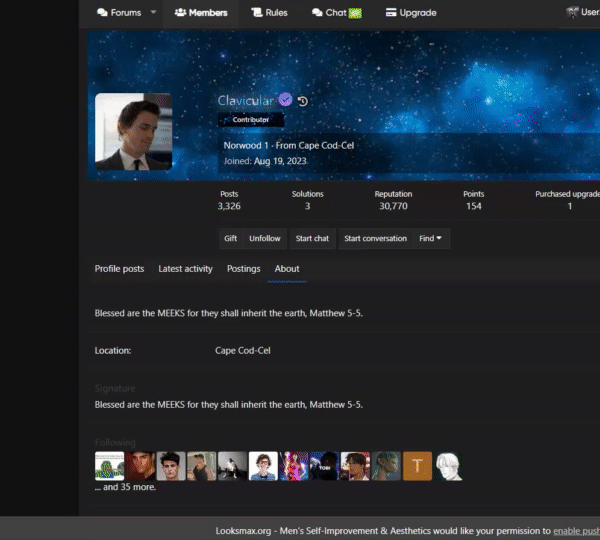Open the Chat room link
This screenshot has height=540, width=600.
tap(336, 13)
